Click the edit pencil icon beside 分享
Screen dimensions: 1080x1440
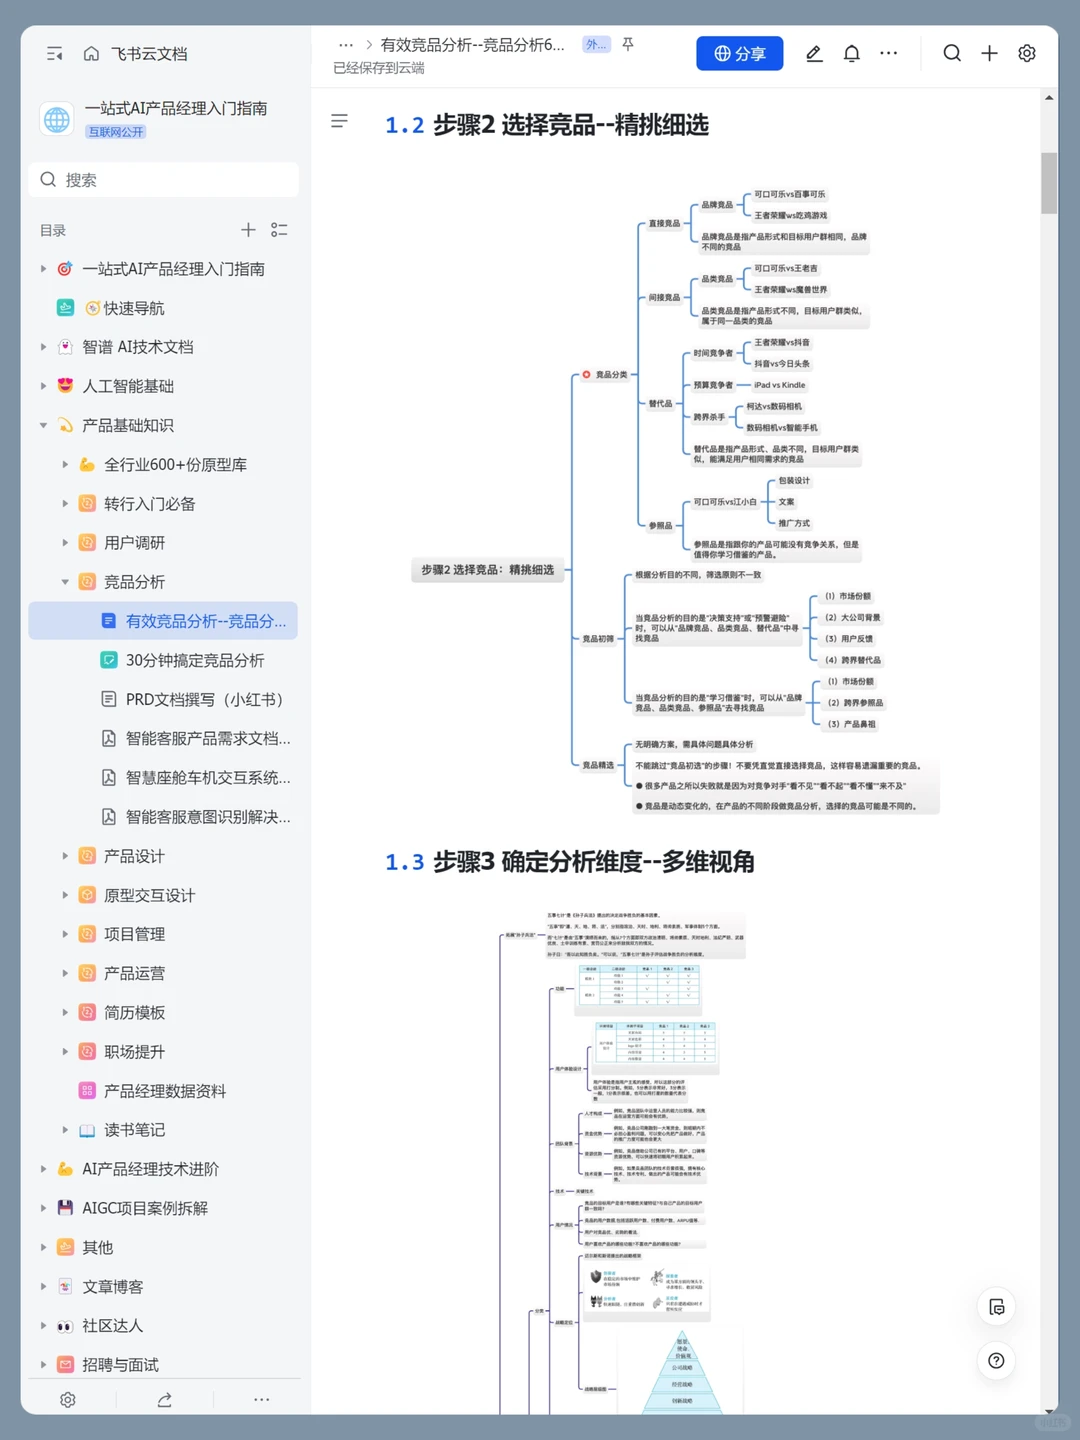click(x=814, y=53)
